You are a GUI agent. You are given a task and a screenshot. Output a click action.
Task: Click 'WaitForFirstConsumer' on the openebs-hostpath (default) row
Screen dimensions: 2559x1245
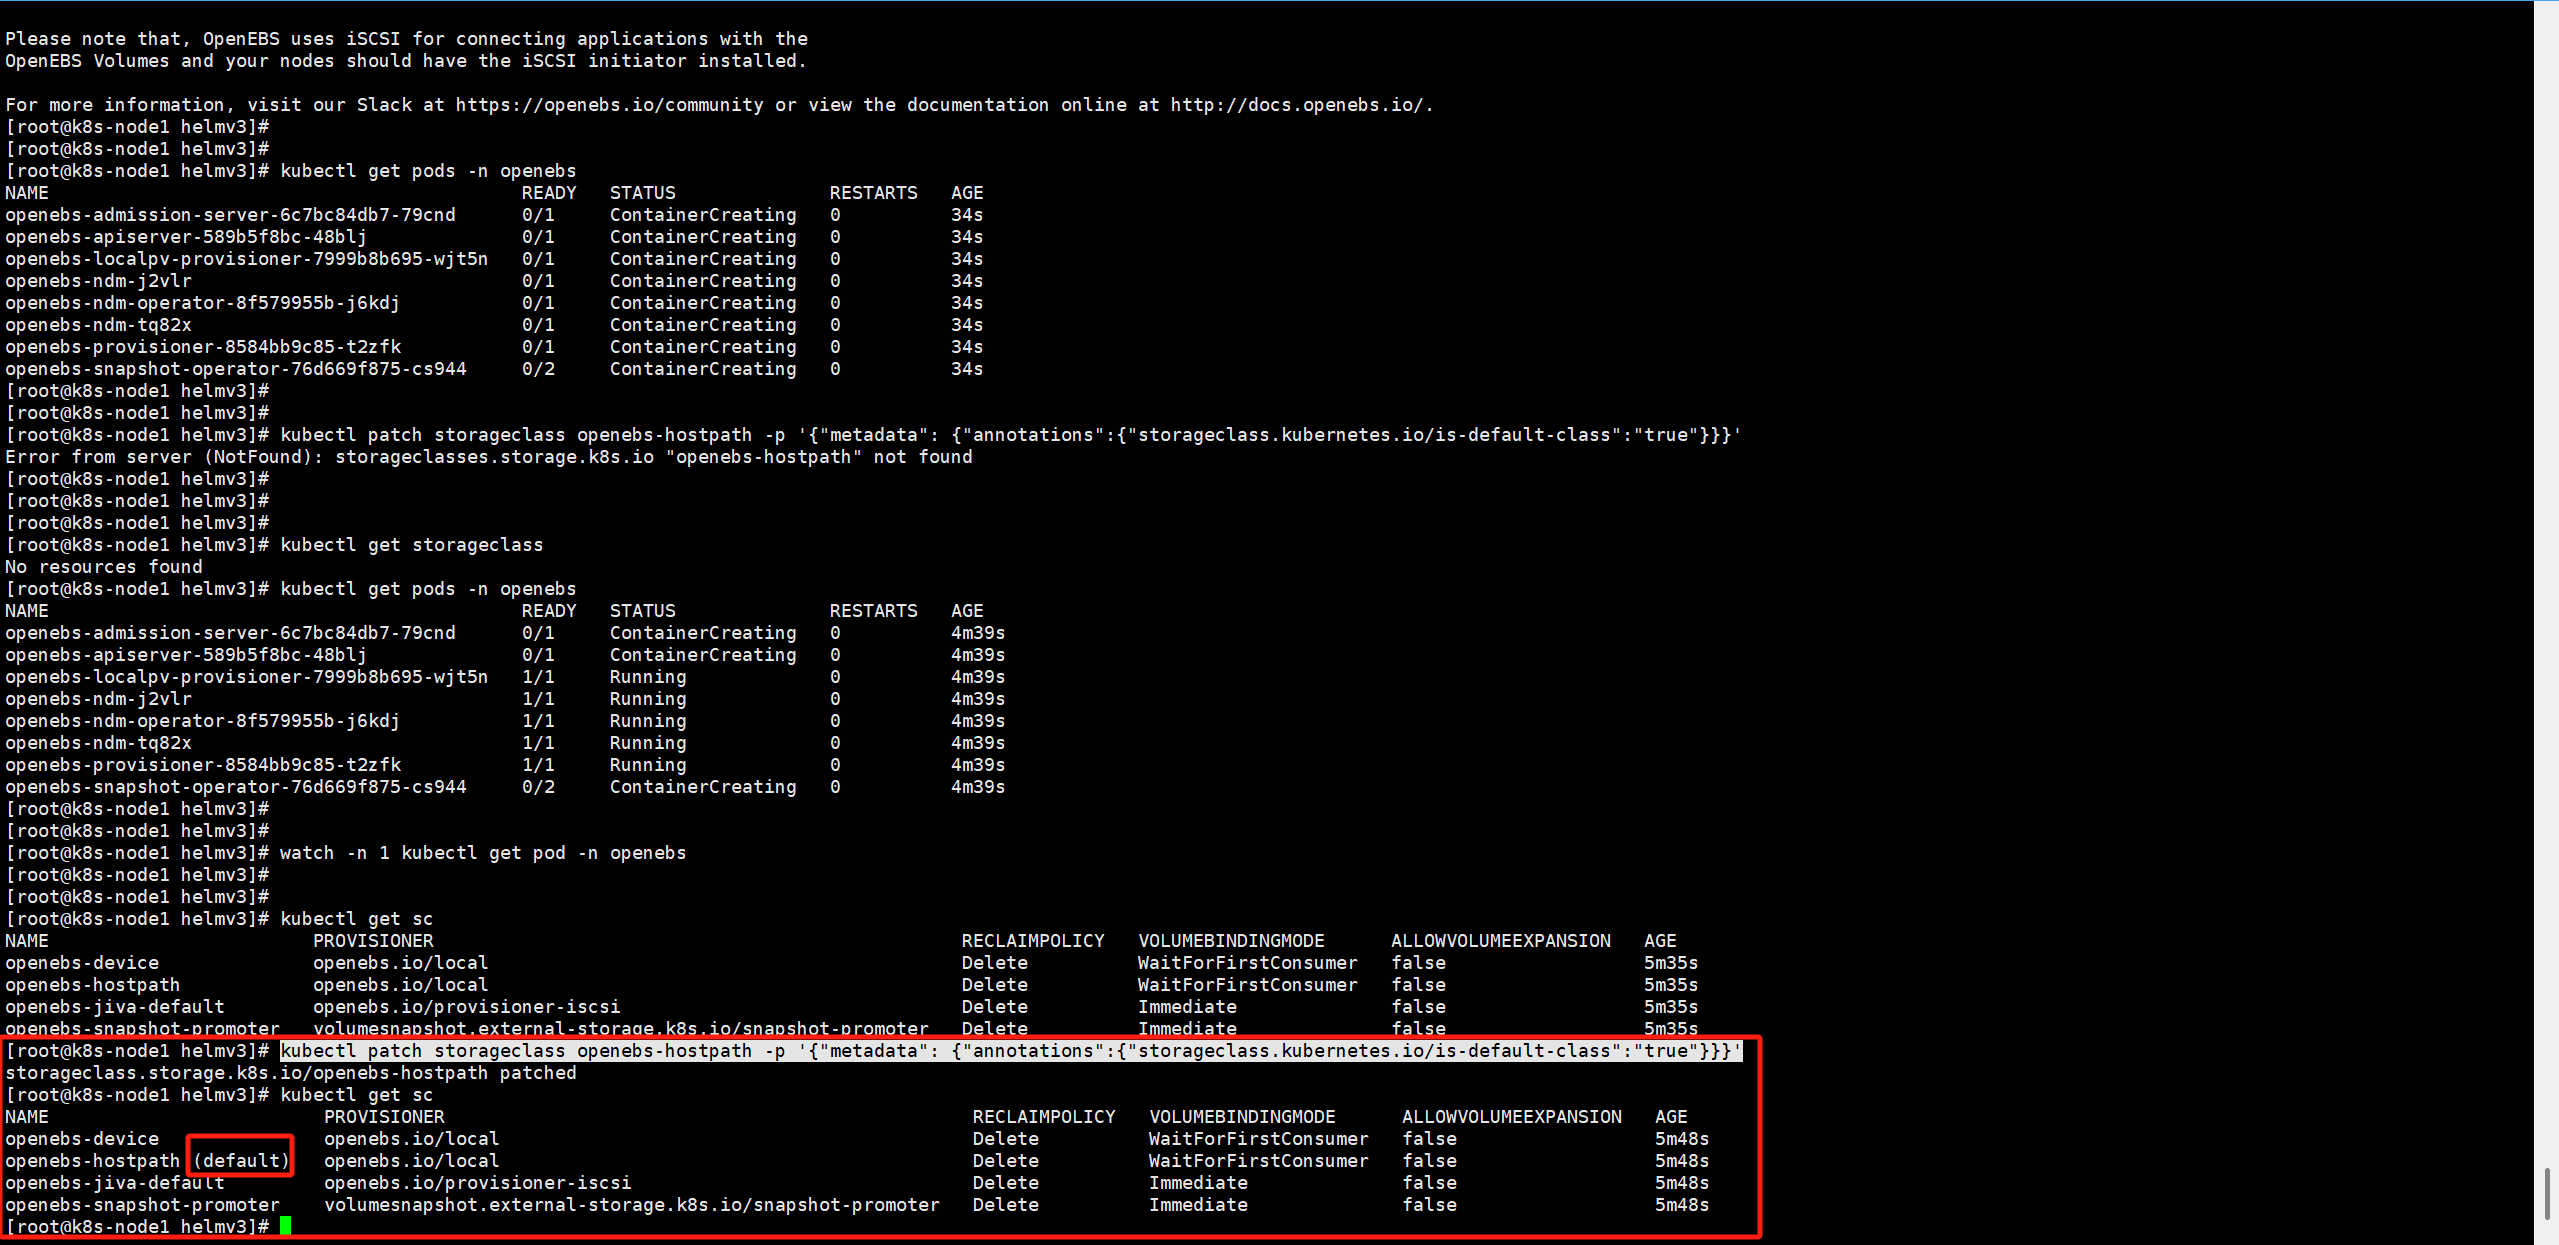point(1258,1160)
